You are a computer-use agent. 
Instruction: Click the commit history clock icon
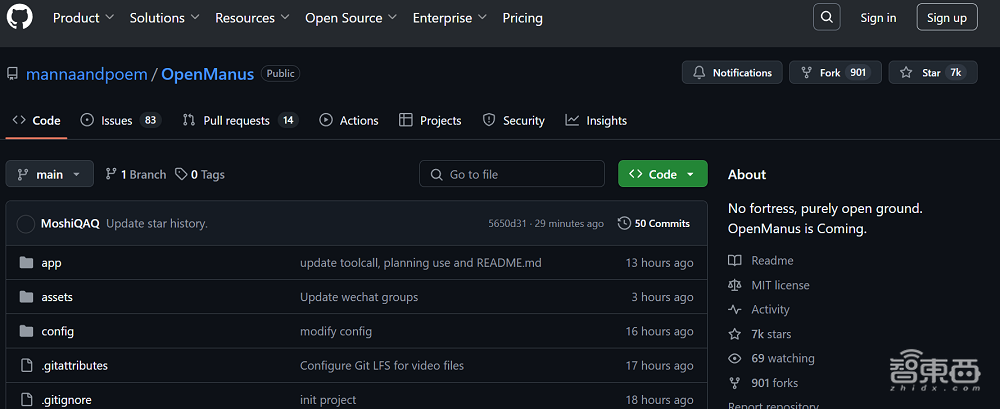pos(625,223)
